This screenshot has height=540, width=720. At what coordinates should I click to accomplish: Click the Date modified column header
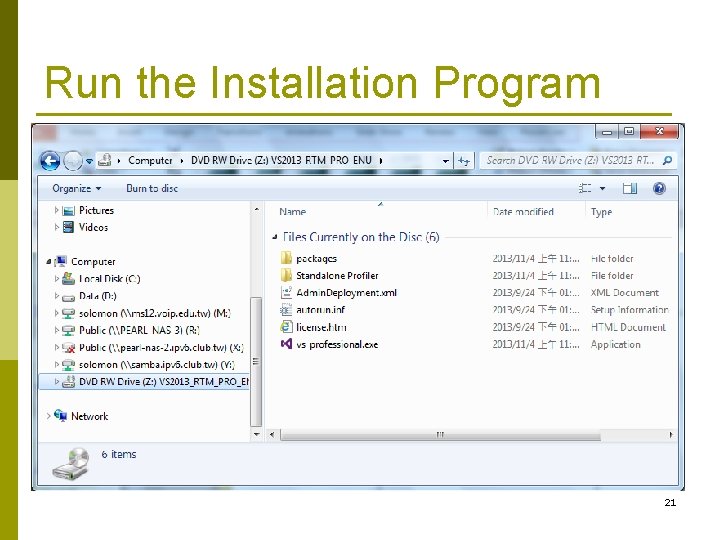pyautogui.click(x=523, y=212)
